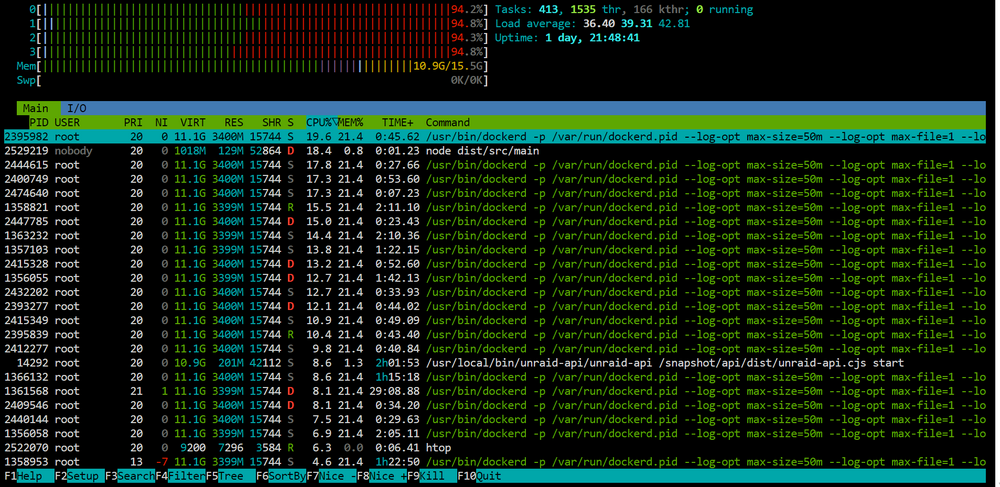Click F7 Nice - button
This screenshot has height=487, width=1000.
pos(332,476)
